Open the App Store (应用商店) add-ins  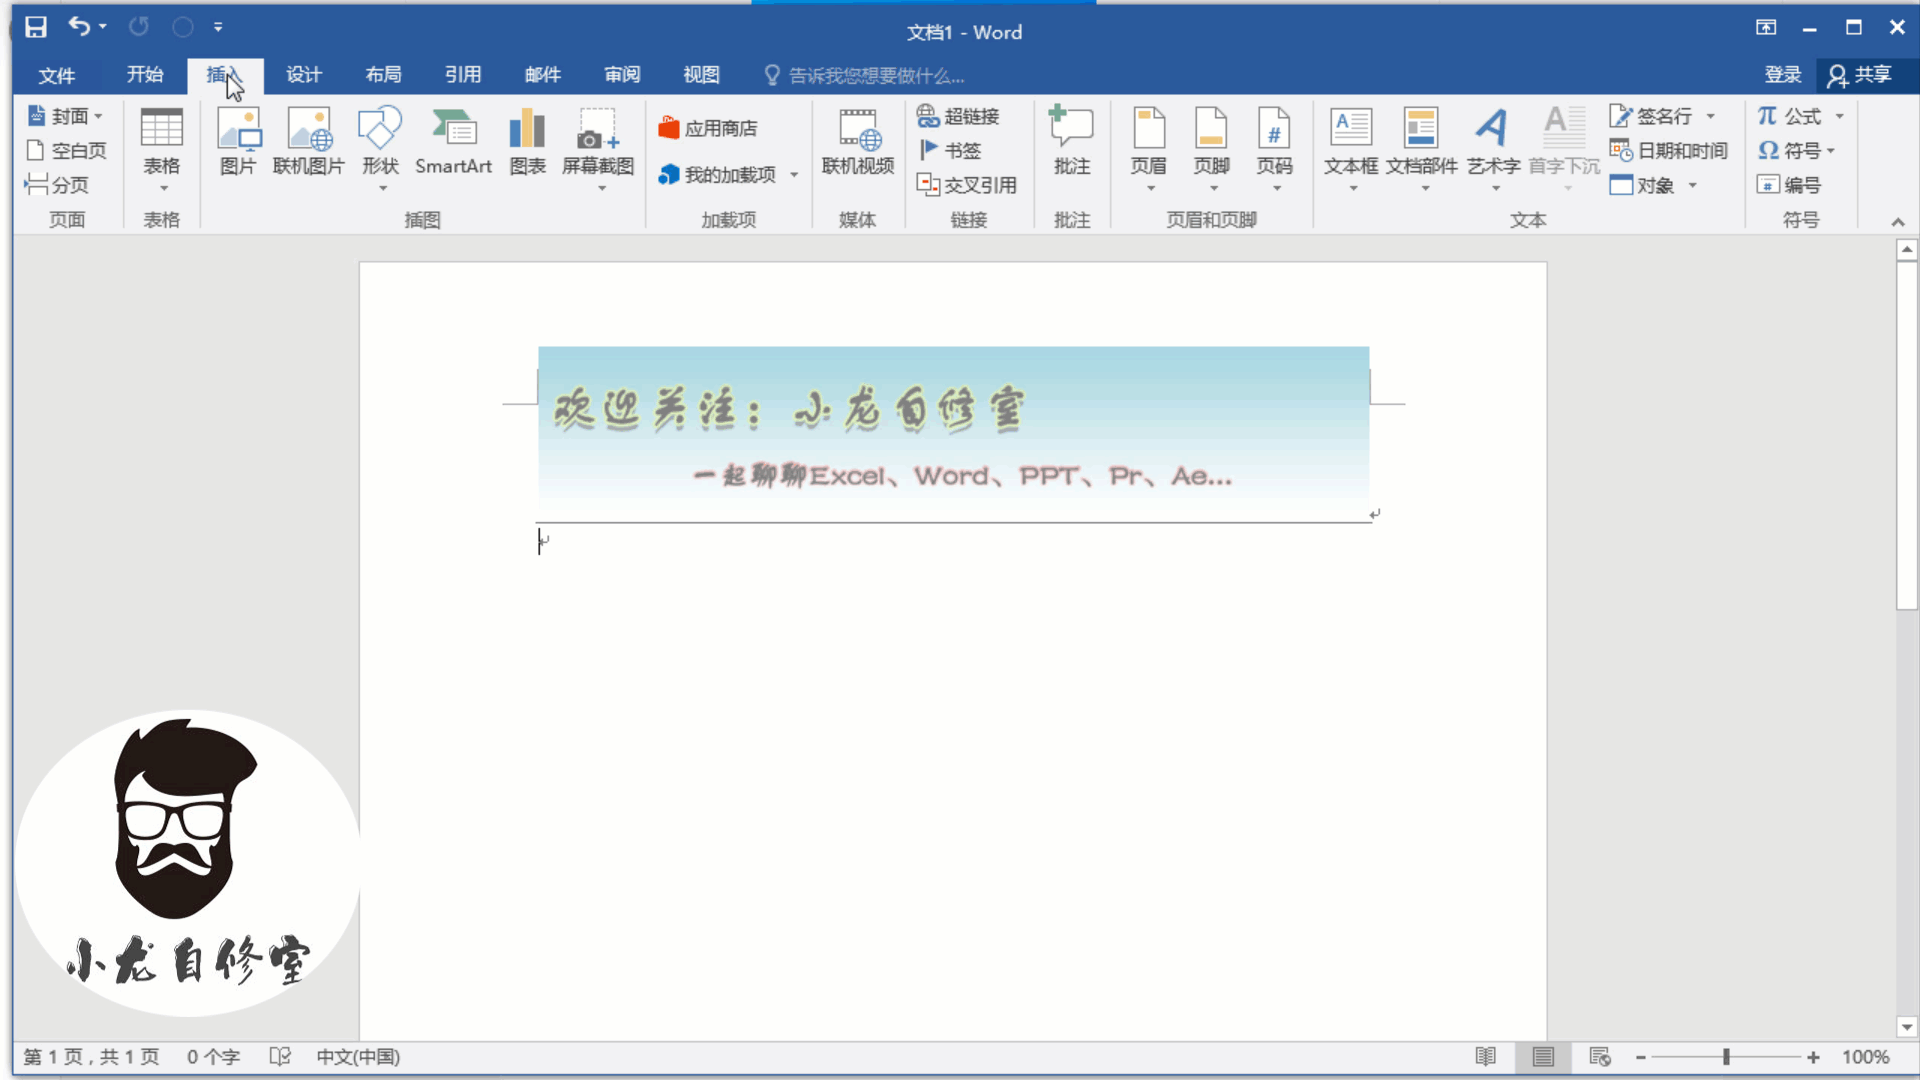[x=708, y=128]
